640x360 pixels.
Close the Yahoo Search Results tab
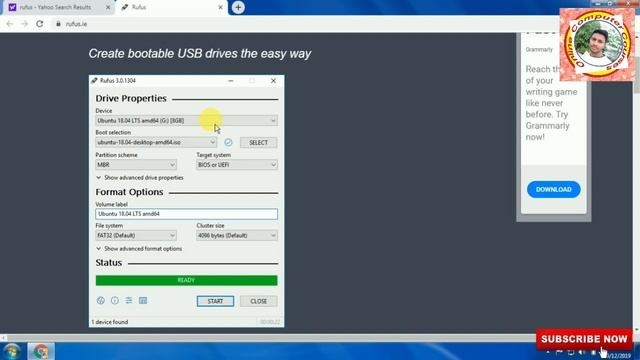click(108, 7)
